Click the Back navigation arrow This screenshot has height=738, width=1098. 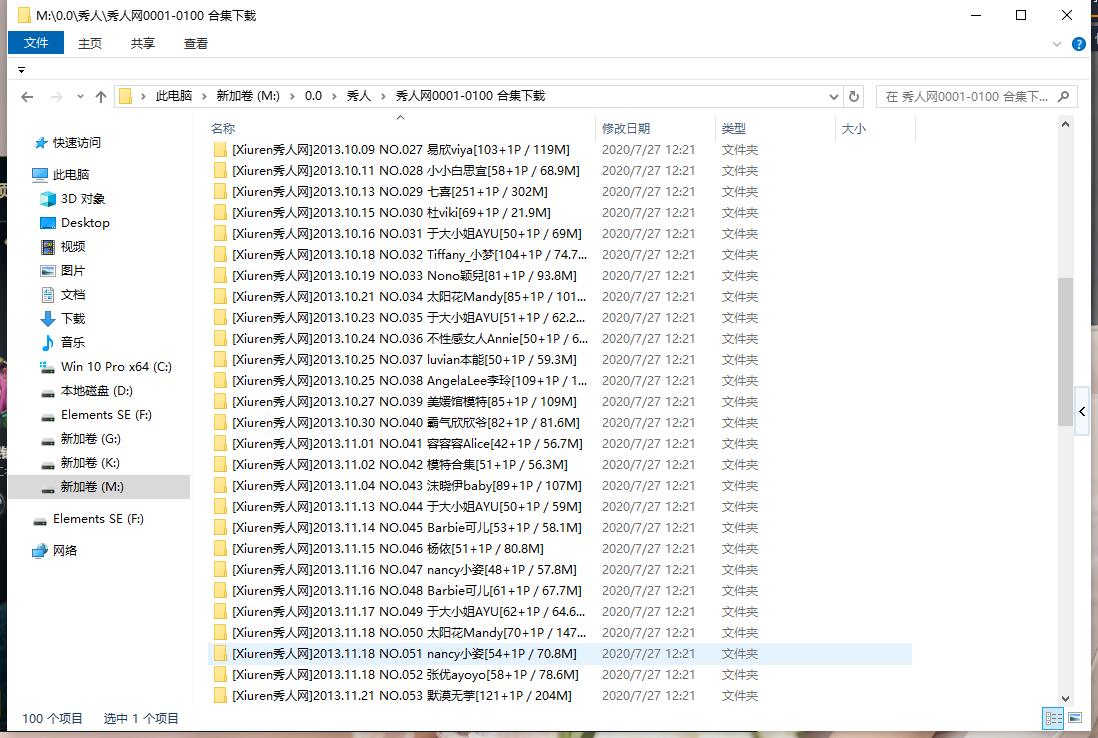[x=27, y=97]
